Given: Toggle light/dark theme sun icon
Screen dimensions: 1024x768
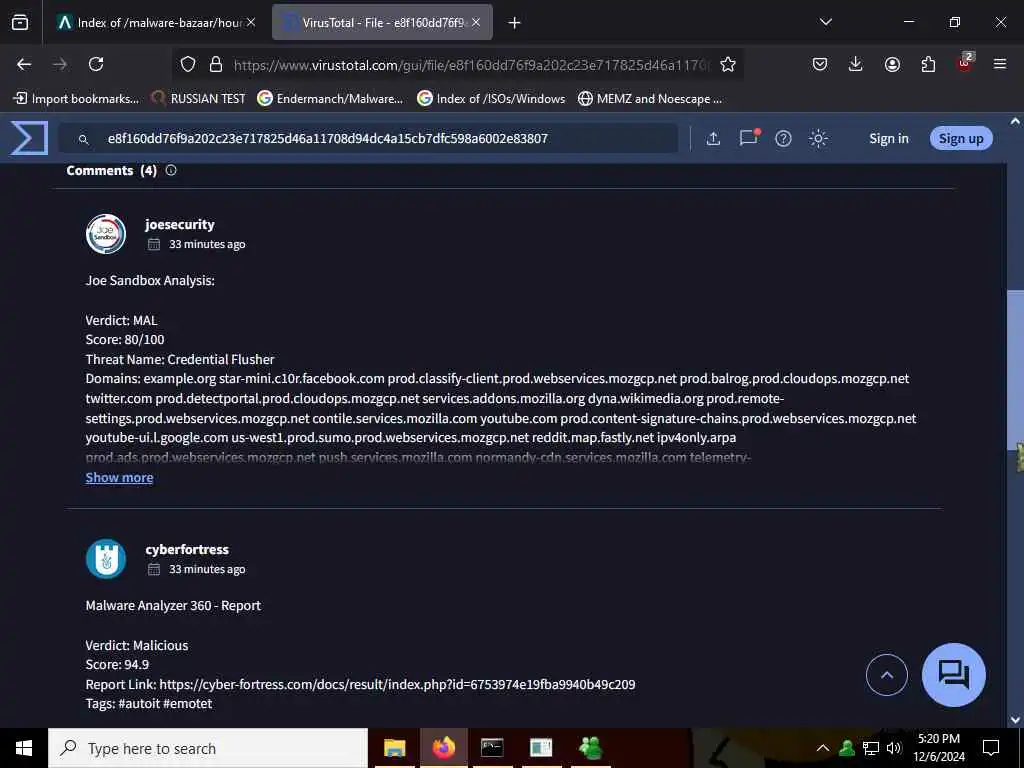Looking at the screenshot, I should (818, 138).
